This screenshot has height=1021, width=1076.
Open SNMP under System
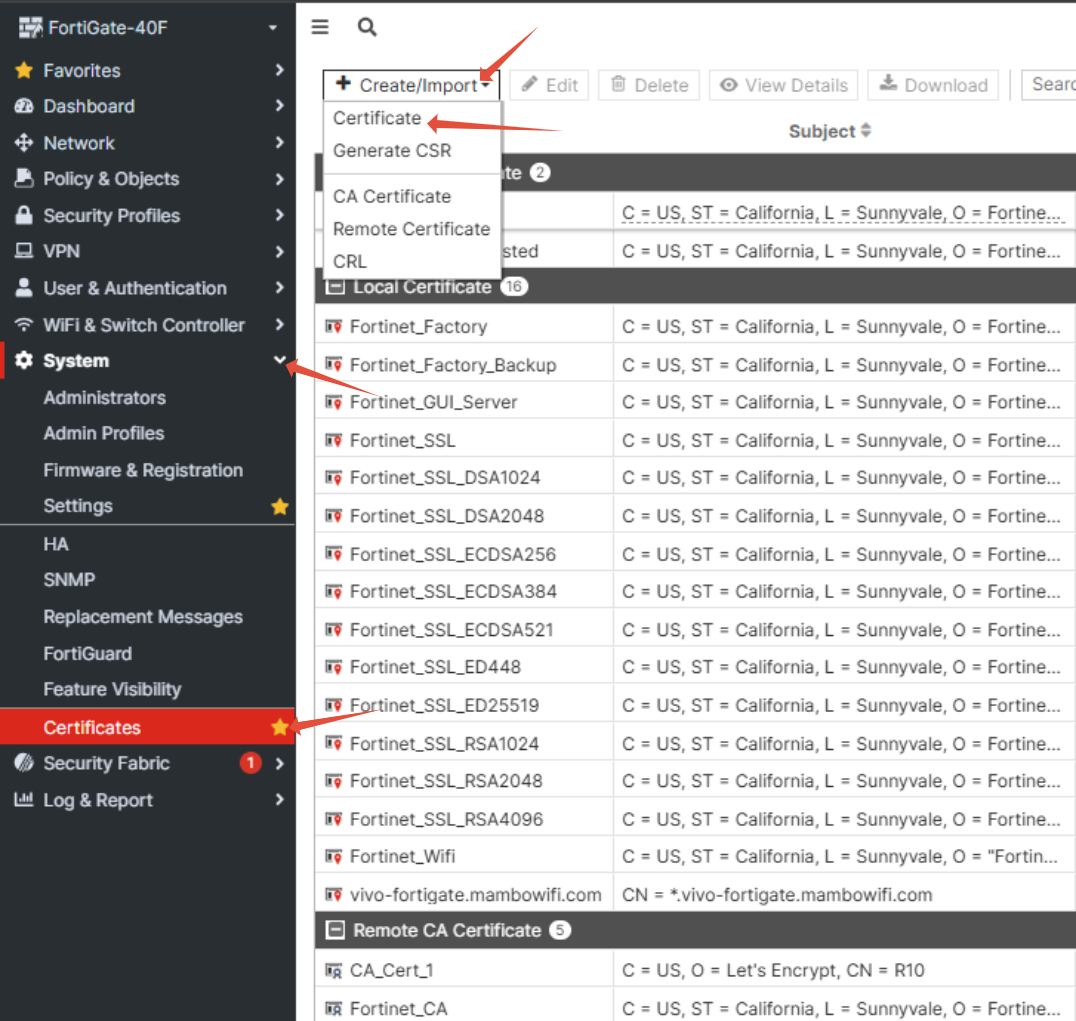(x=69, y=580)
